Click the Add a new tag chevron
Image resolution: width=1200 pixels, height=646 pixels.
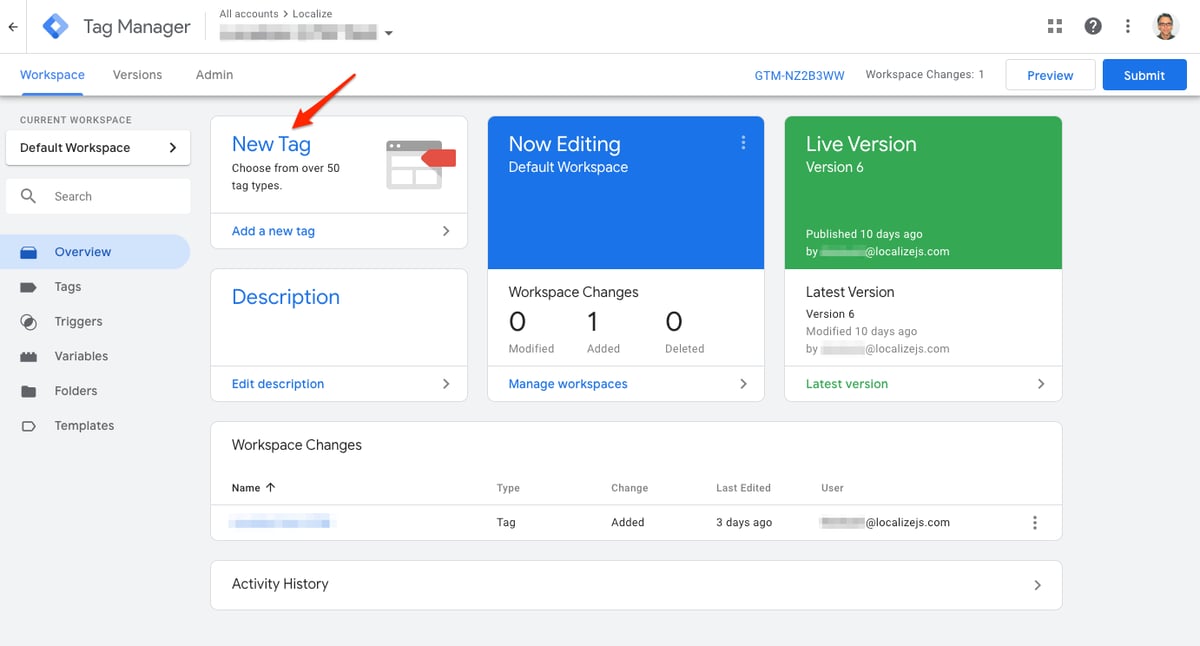pyautogui.click(x=446, y=231)
